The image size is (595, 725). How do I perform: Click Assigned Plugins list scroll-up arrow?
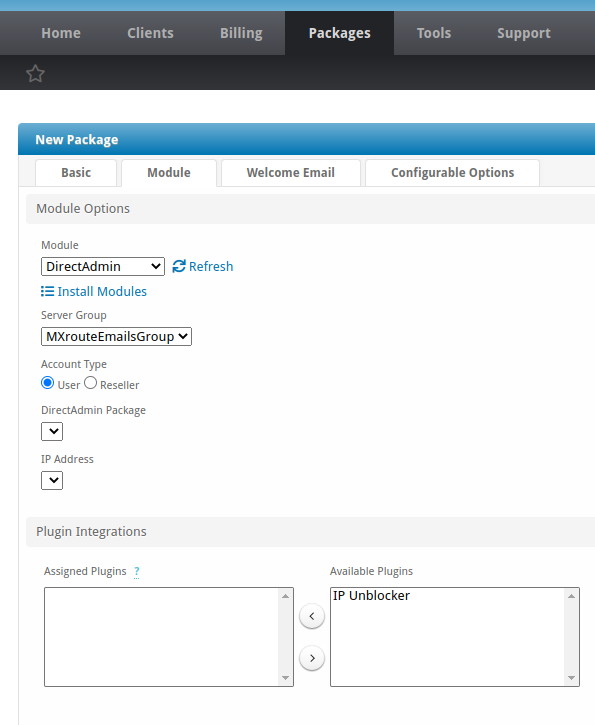click(285, 596)
